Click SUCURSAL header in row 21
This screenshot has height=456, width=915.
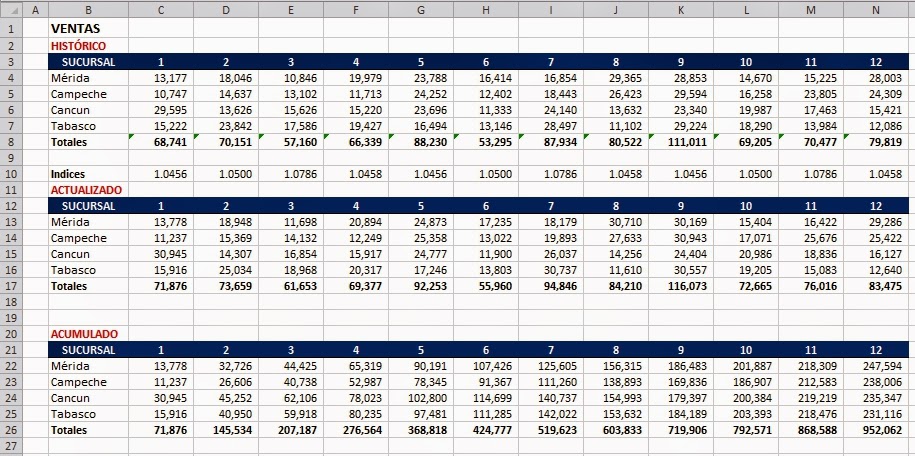point(88,350)
